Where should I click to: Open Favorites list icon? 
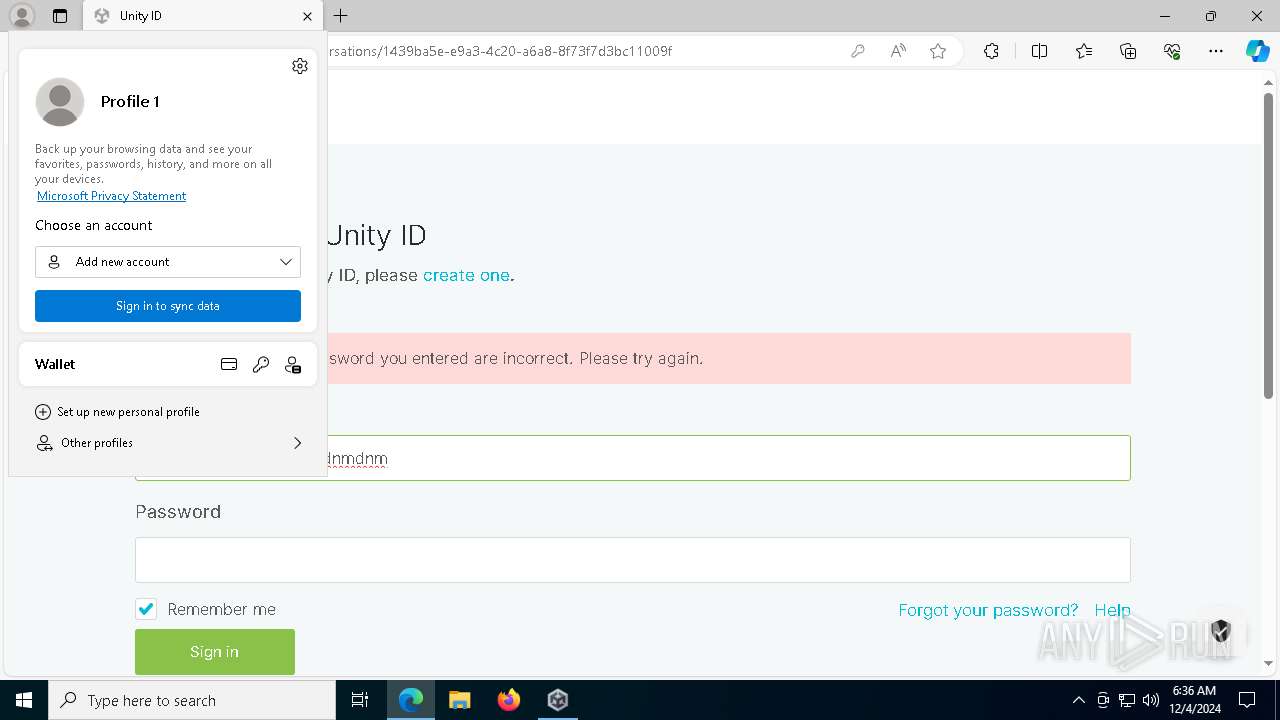[1084, 51]
